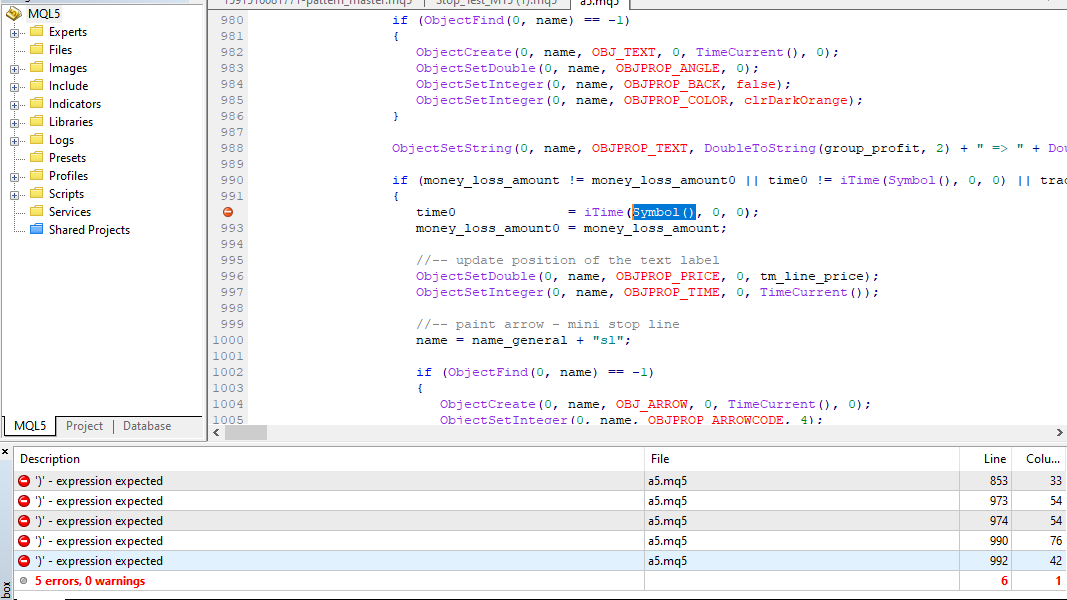
Task: Sort errors by Description column
Action: click(x=329, y=459)
